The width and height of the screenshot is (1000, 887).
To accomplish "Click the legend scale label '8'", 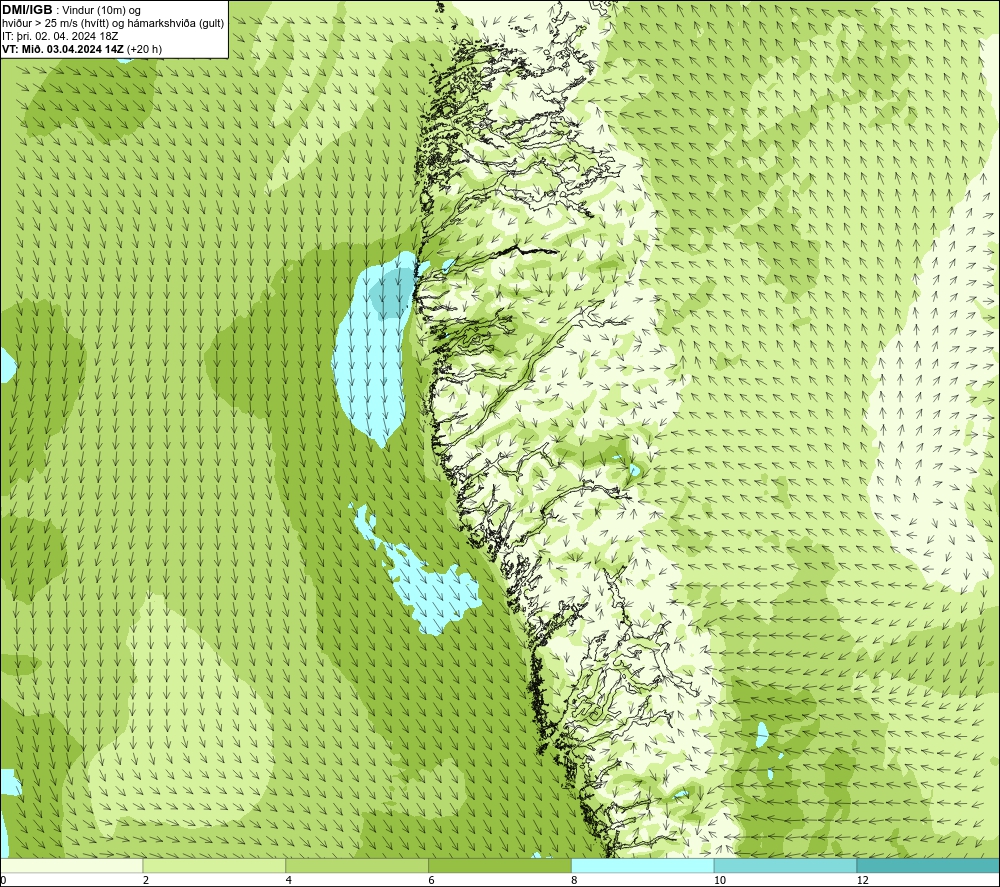I will [575, 880].
